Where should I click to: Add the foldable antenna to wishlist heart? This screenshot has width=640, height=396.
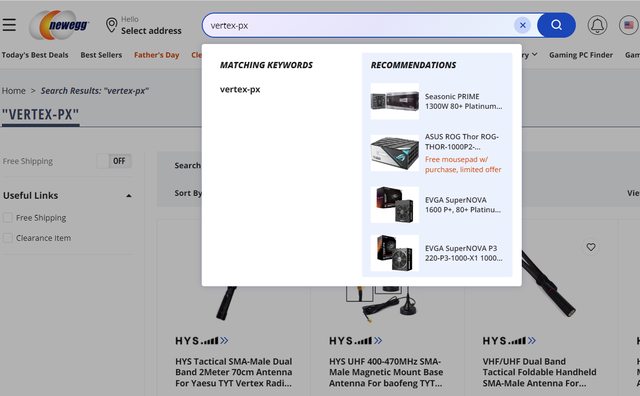(x=591, y=247)
